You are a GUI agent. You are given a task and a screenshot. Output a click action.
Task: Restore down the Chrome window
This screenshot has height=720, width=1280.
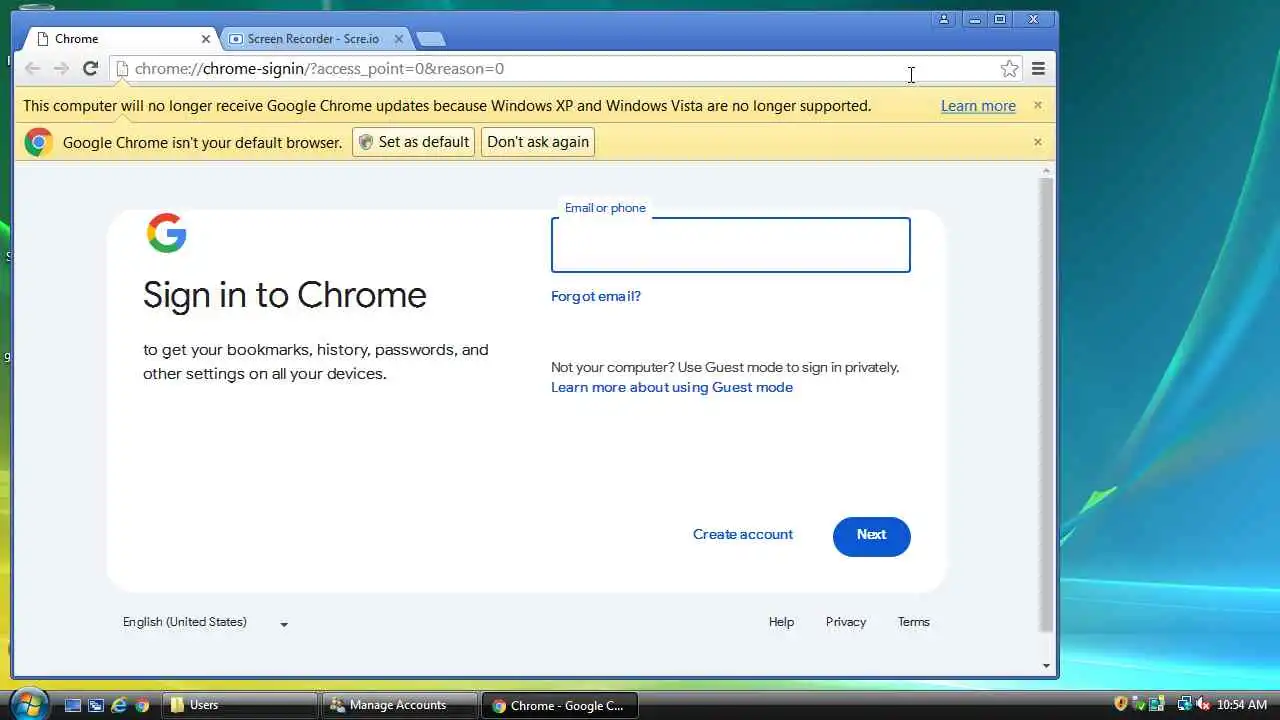coord(1000,19)
